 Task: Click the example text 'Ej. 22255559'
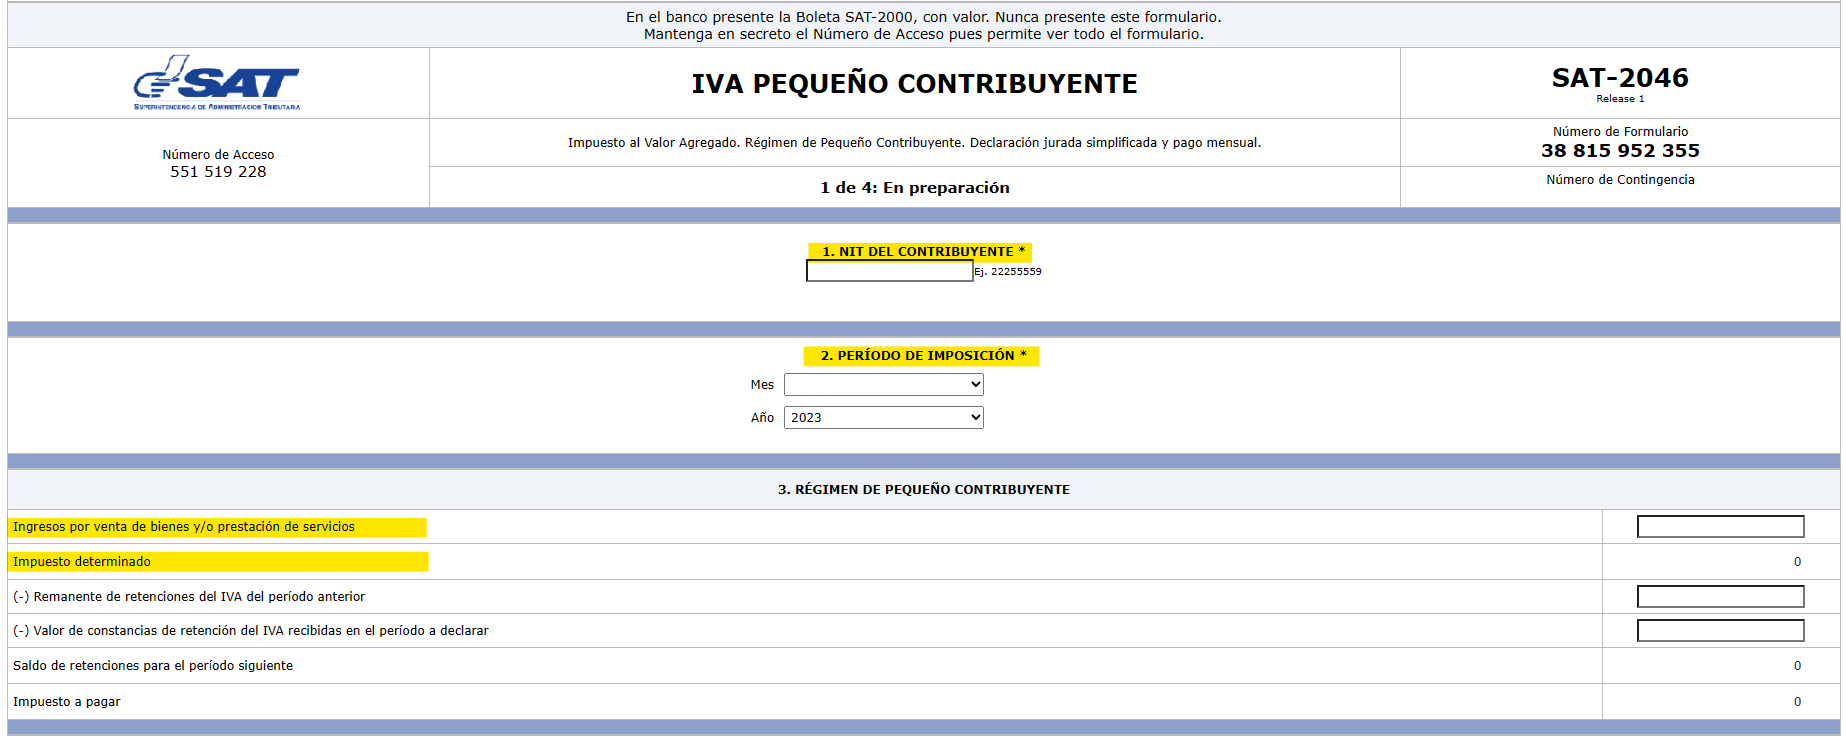pos(1008,272)
